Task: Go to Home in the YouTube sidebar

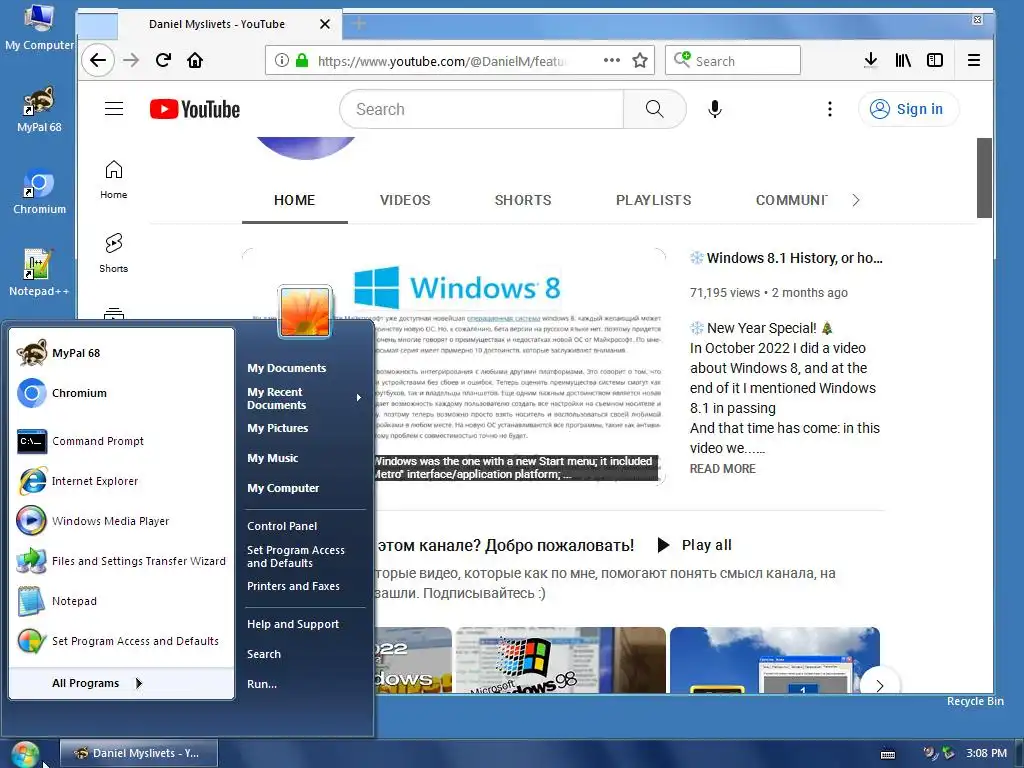Action: (114, 180)
